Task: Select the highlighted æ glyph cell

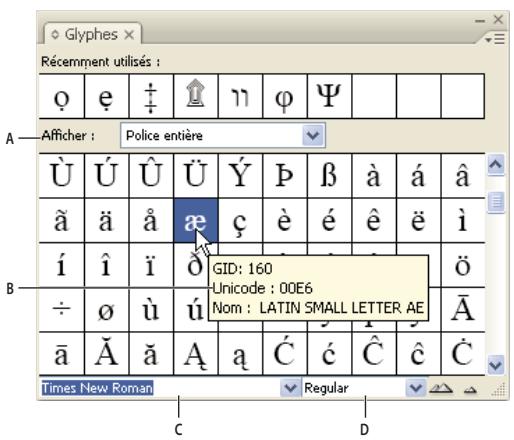Action: click(x=196, y=220)
